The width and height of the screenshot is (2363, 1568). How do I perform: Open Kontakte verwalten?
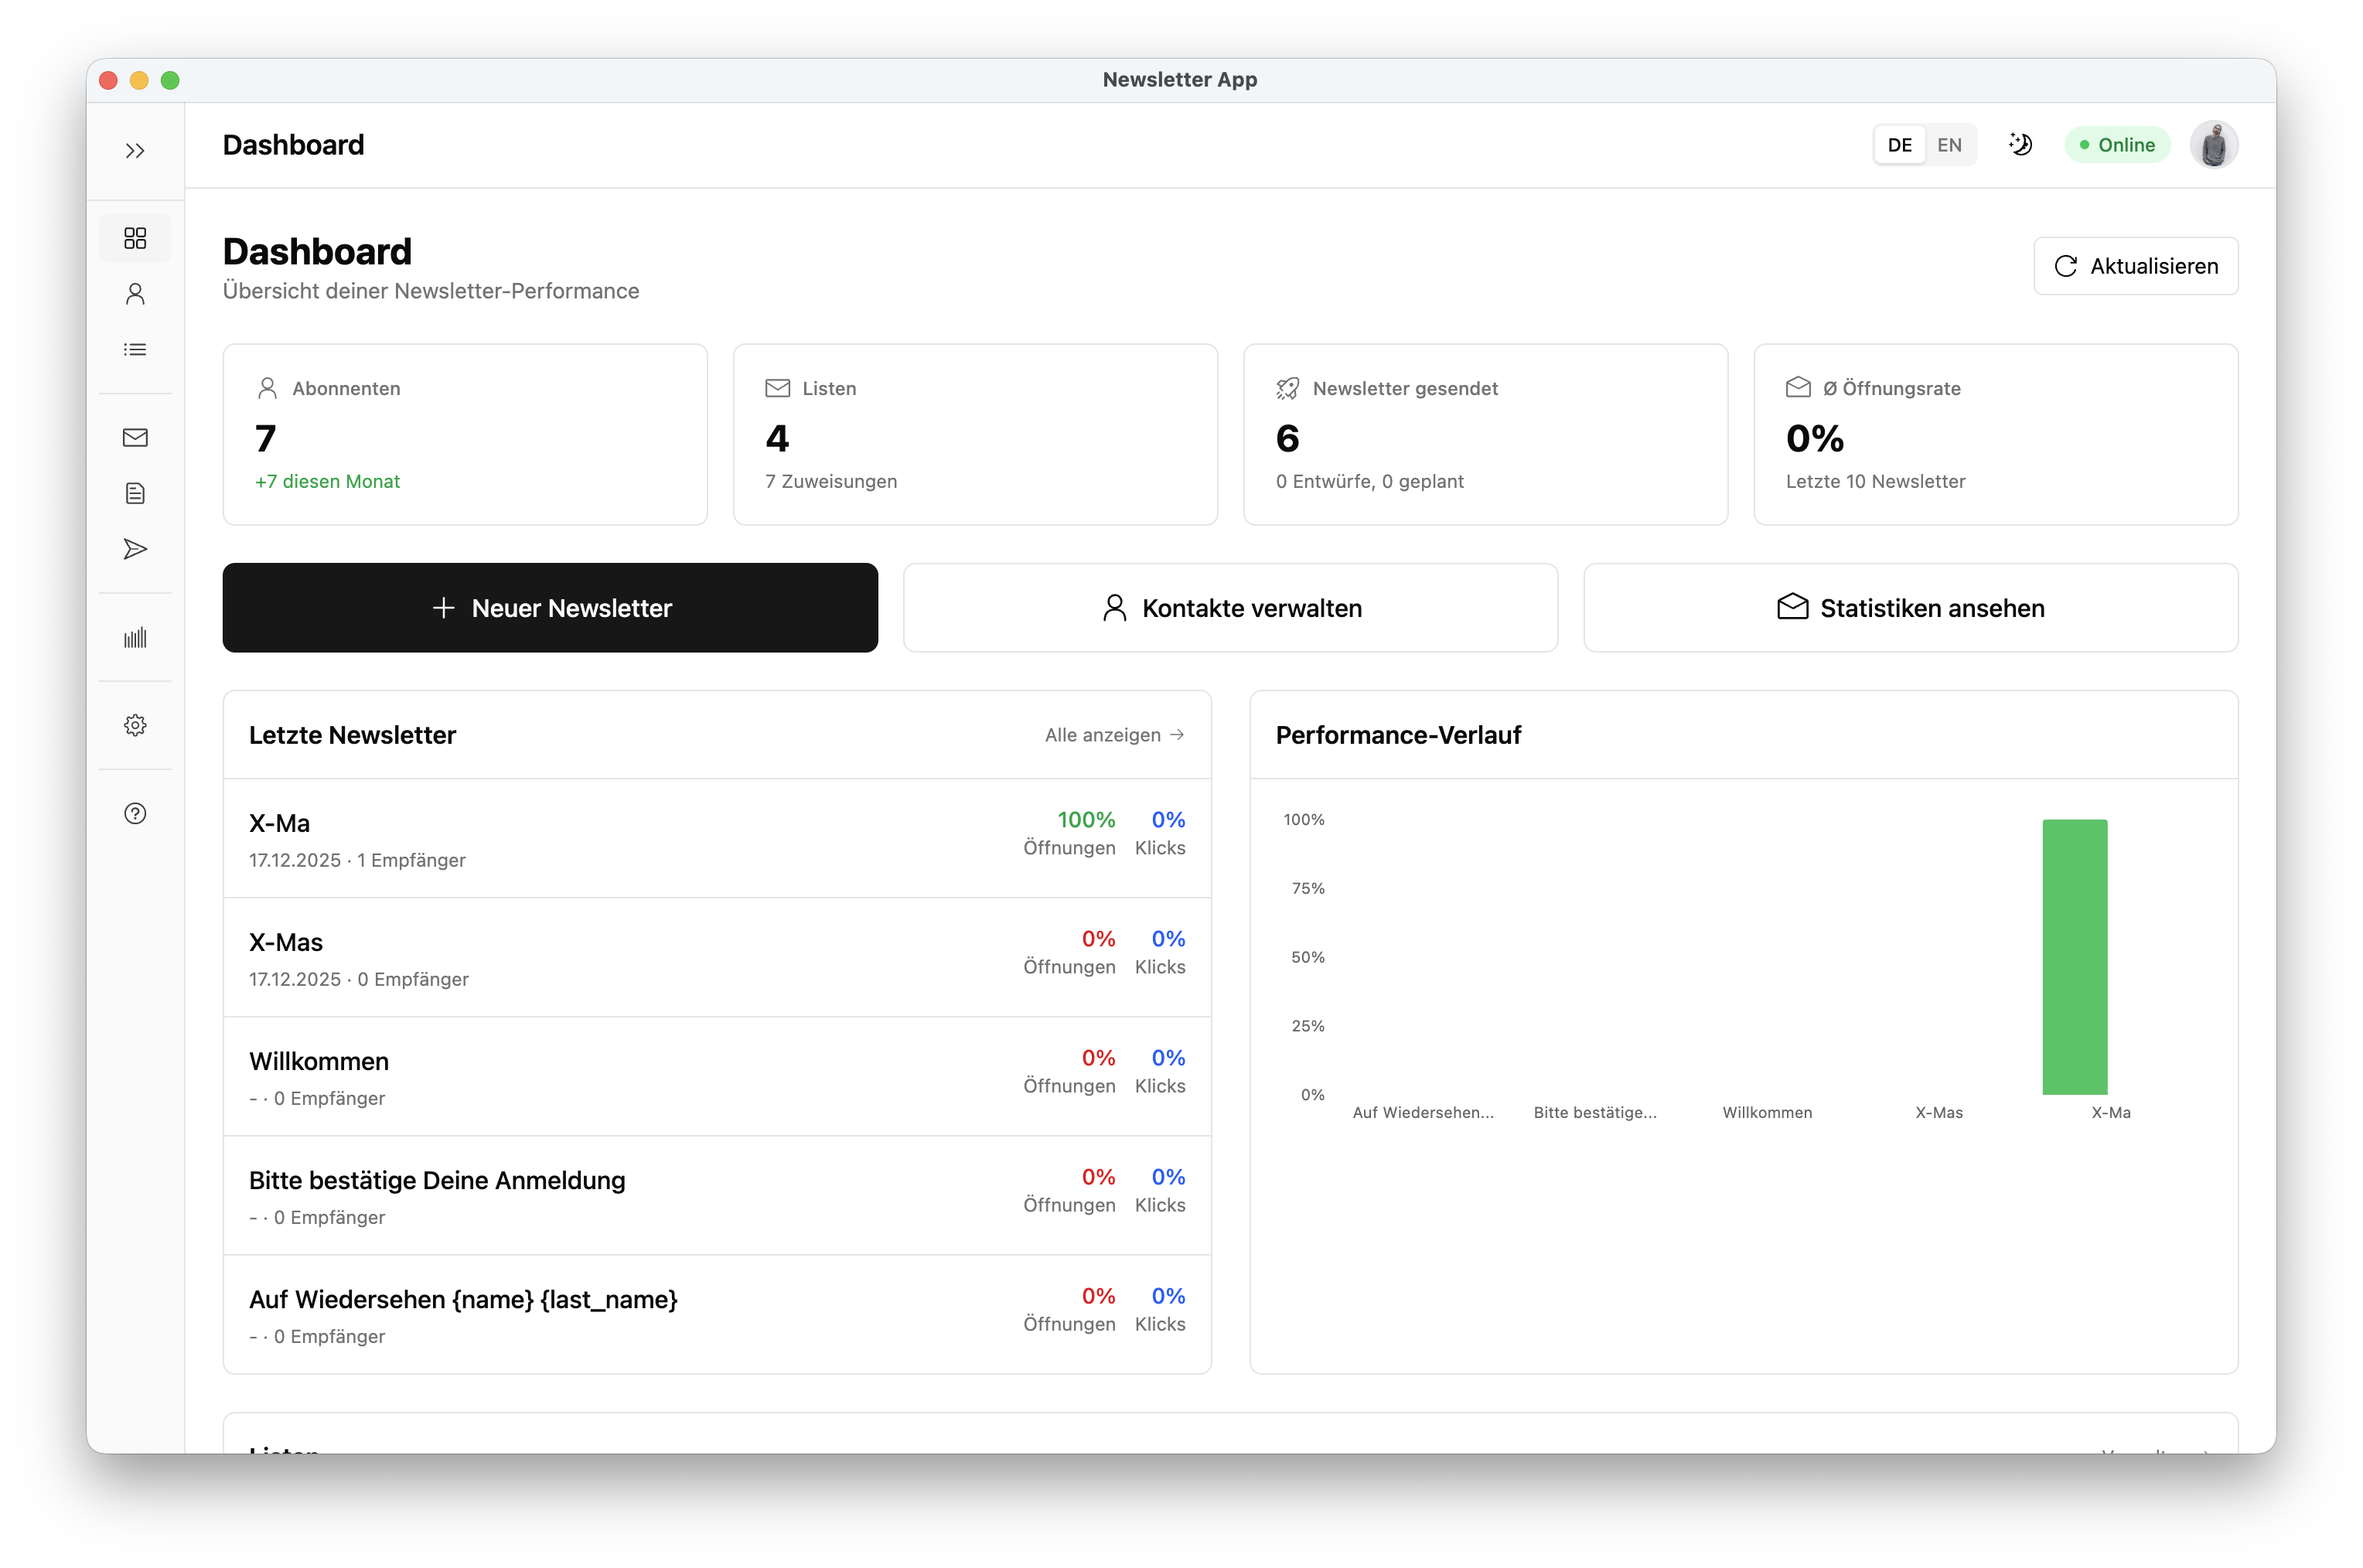click(x=1230, y=608)
